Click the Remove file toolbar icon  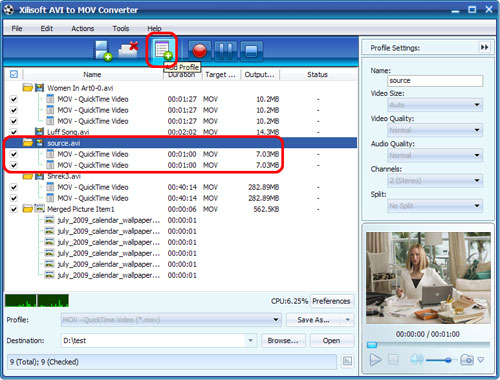tap(129, 50)
